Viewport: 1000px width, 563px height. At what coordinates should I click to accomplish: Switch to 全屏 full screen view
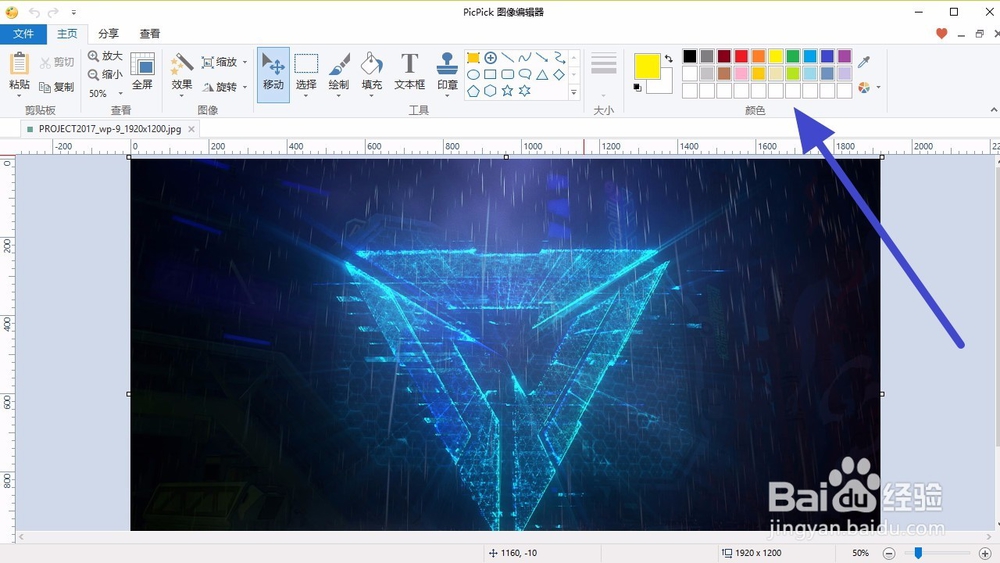(x=142, y=71)
